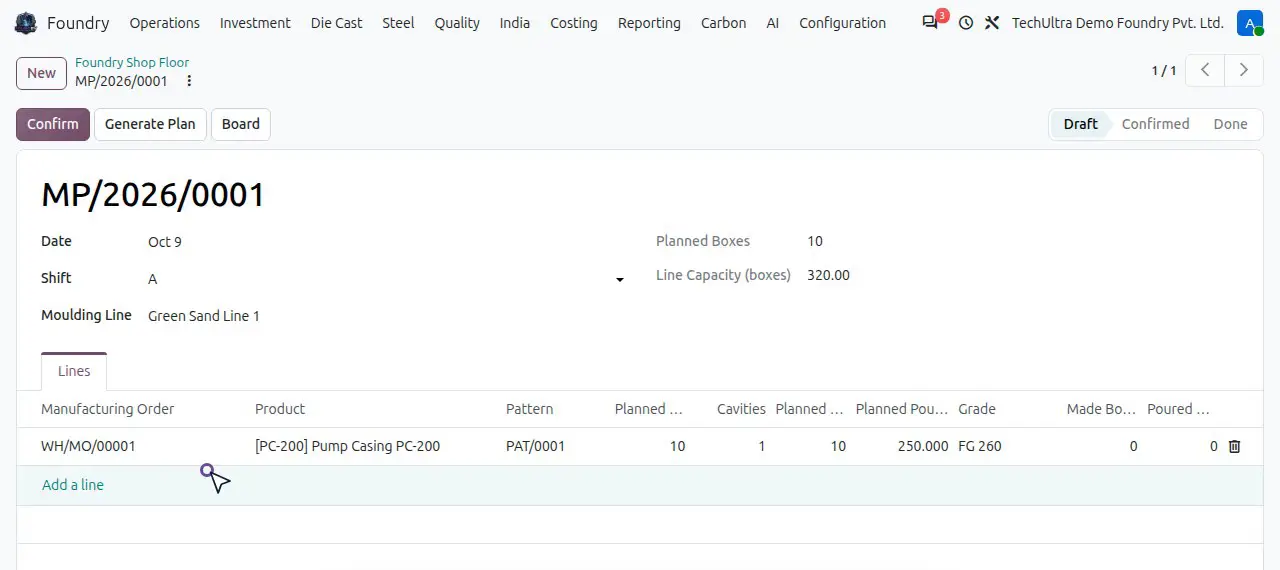Open the Carbon menu
The image size is (1280, 570).
coord(723,23)
